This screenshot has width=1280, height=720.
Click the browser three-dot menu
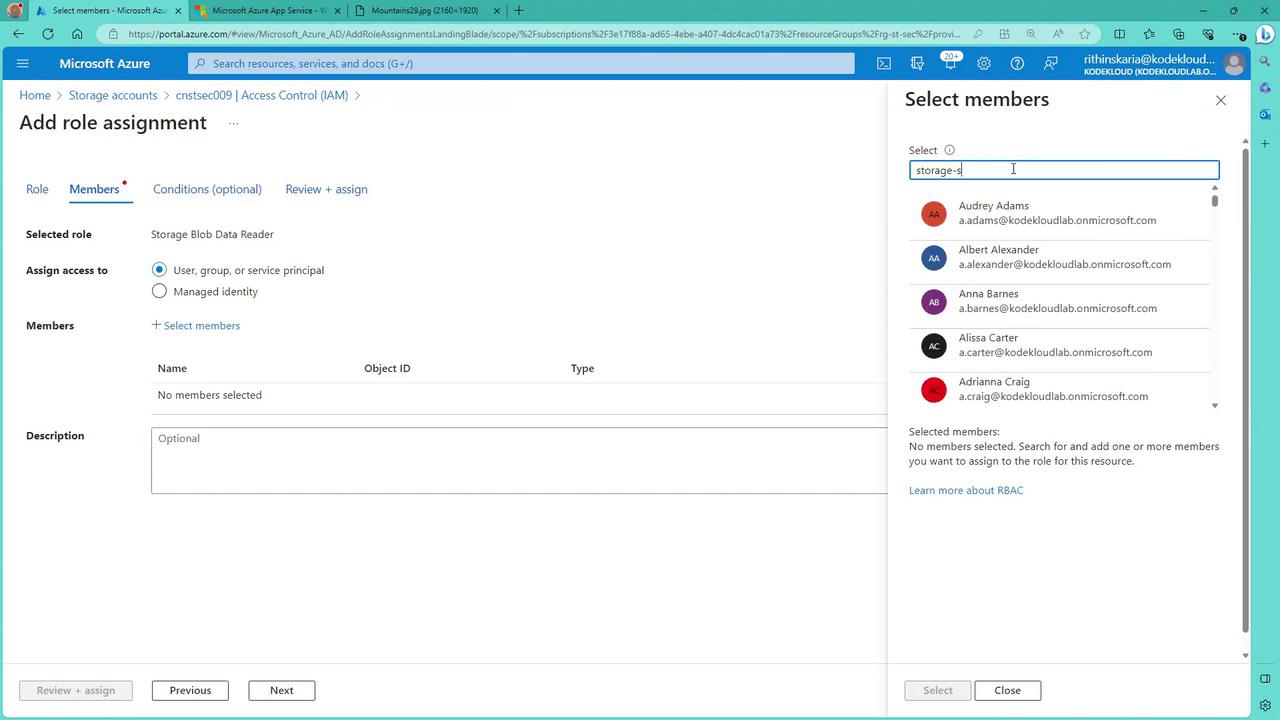point(1237,34)
